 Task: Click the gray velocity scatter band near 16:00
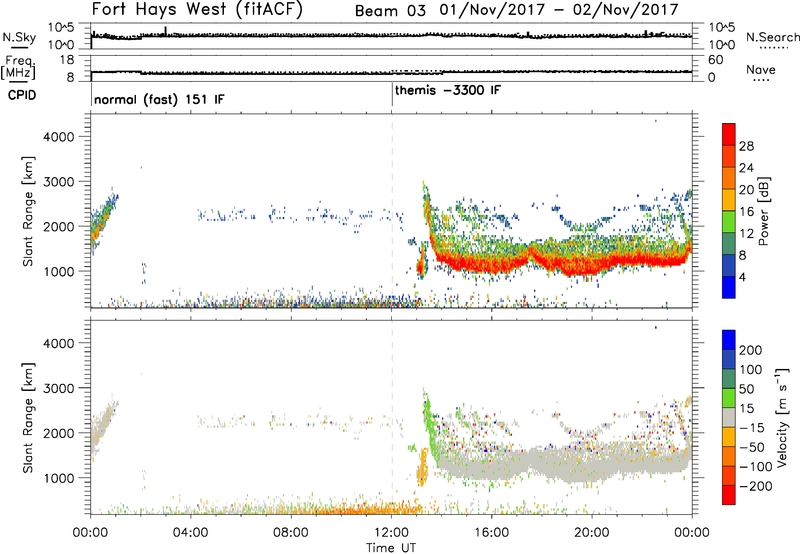[491, 465]
